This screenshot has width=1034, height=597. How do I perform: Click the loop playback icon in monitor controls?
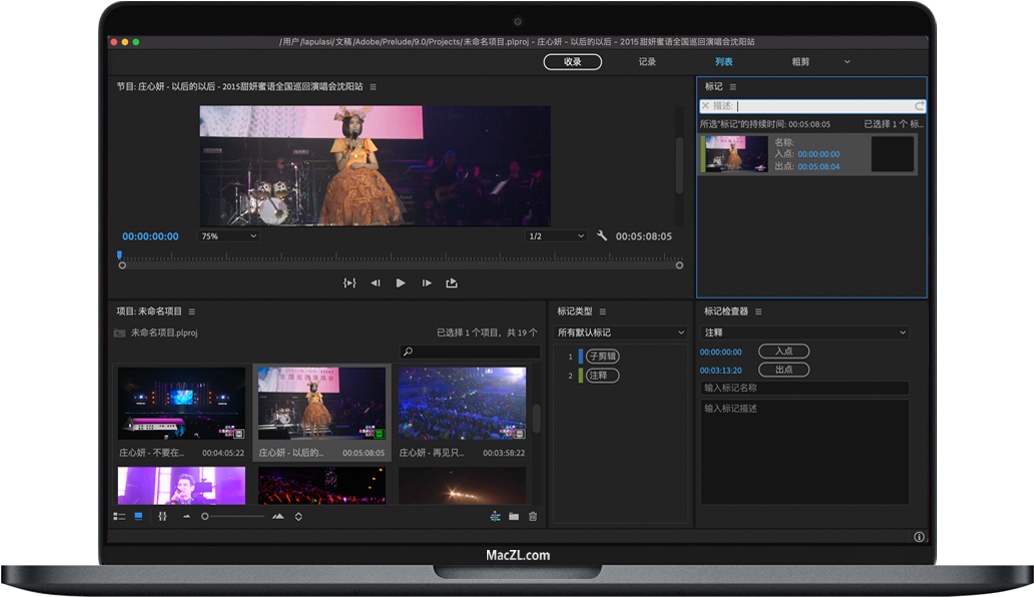pyautogui.click(x=350, y=283)
